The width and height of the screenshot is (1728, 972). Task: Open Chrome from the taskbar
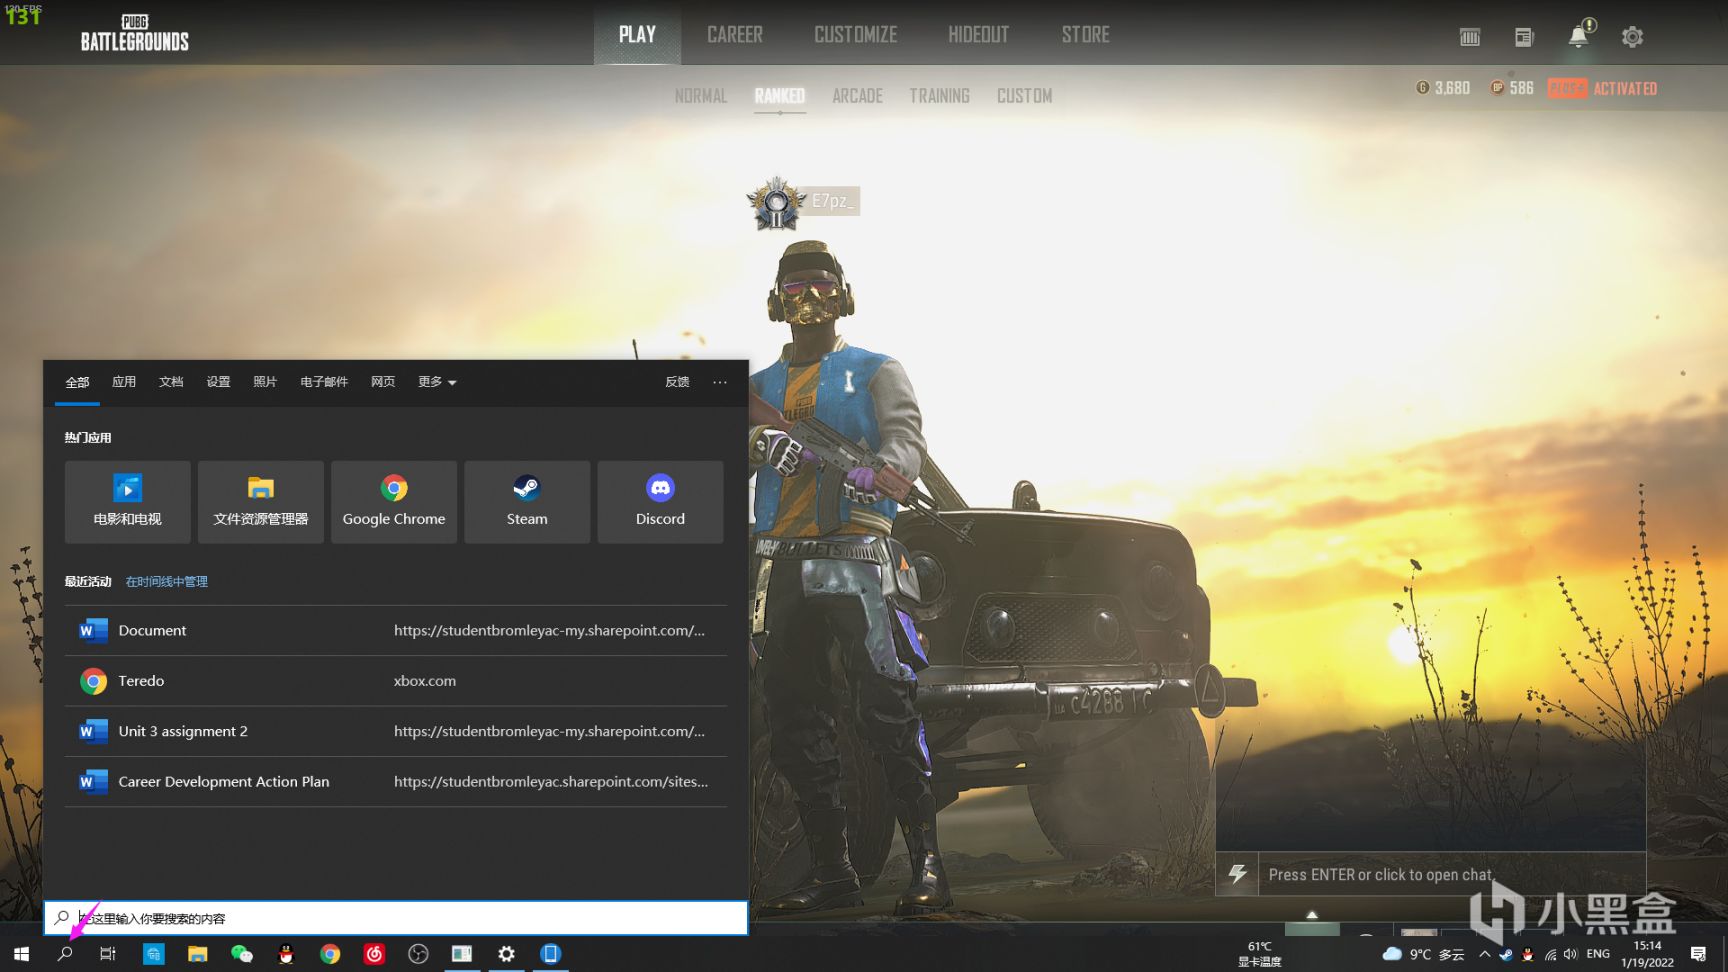tap(330, 954)
